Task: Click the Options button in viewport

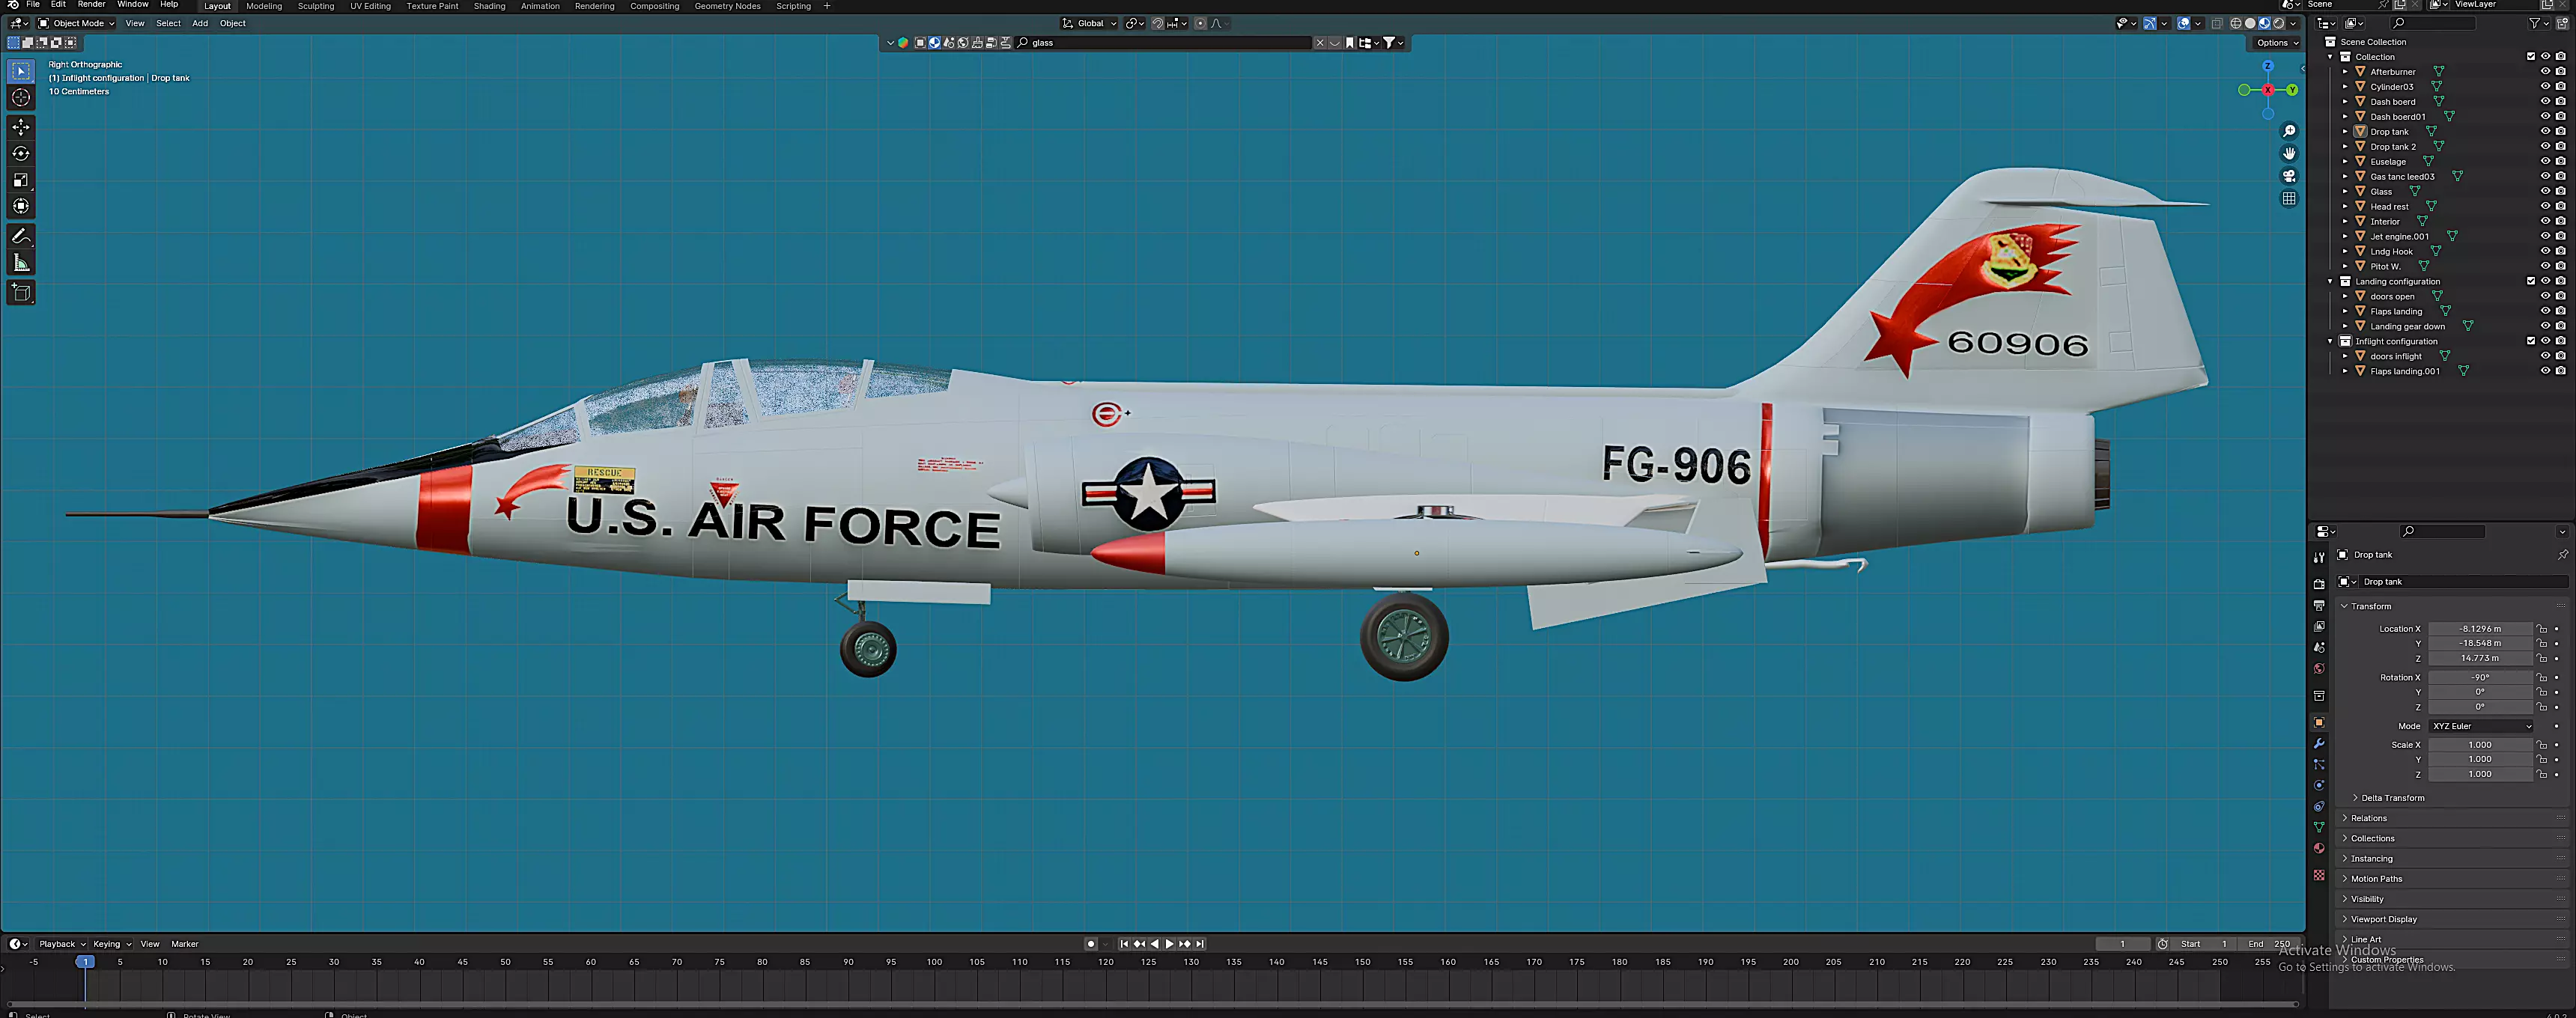Action: point(2277,42)
